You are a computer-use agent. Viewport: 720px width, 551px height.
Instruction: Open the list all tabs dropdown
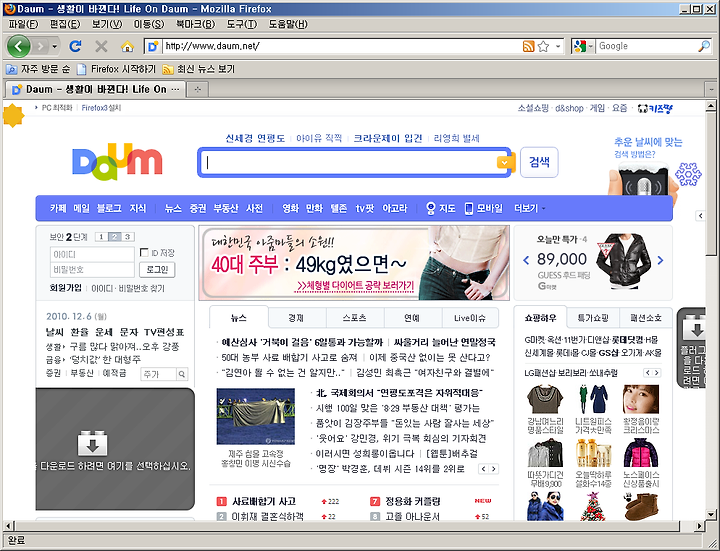[x=711, y=89]
